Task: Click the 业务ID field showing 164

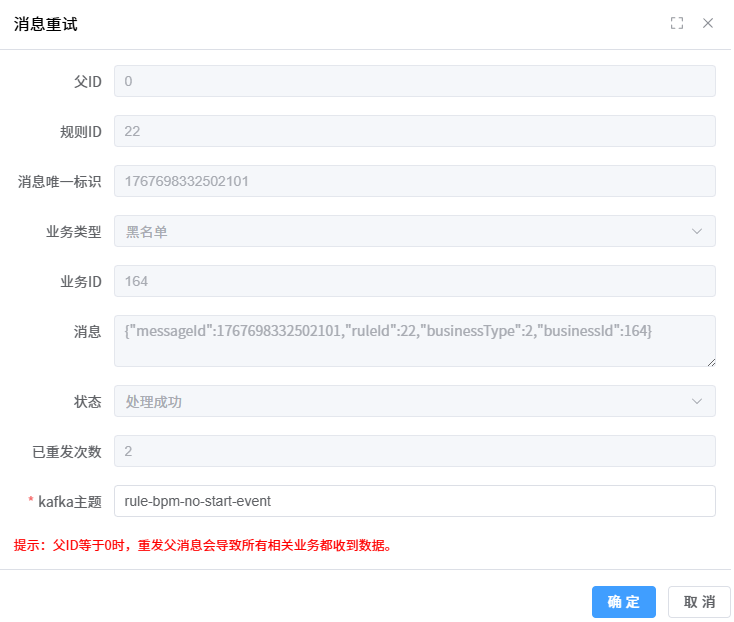Action: (x=415, y=281)
